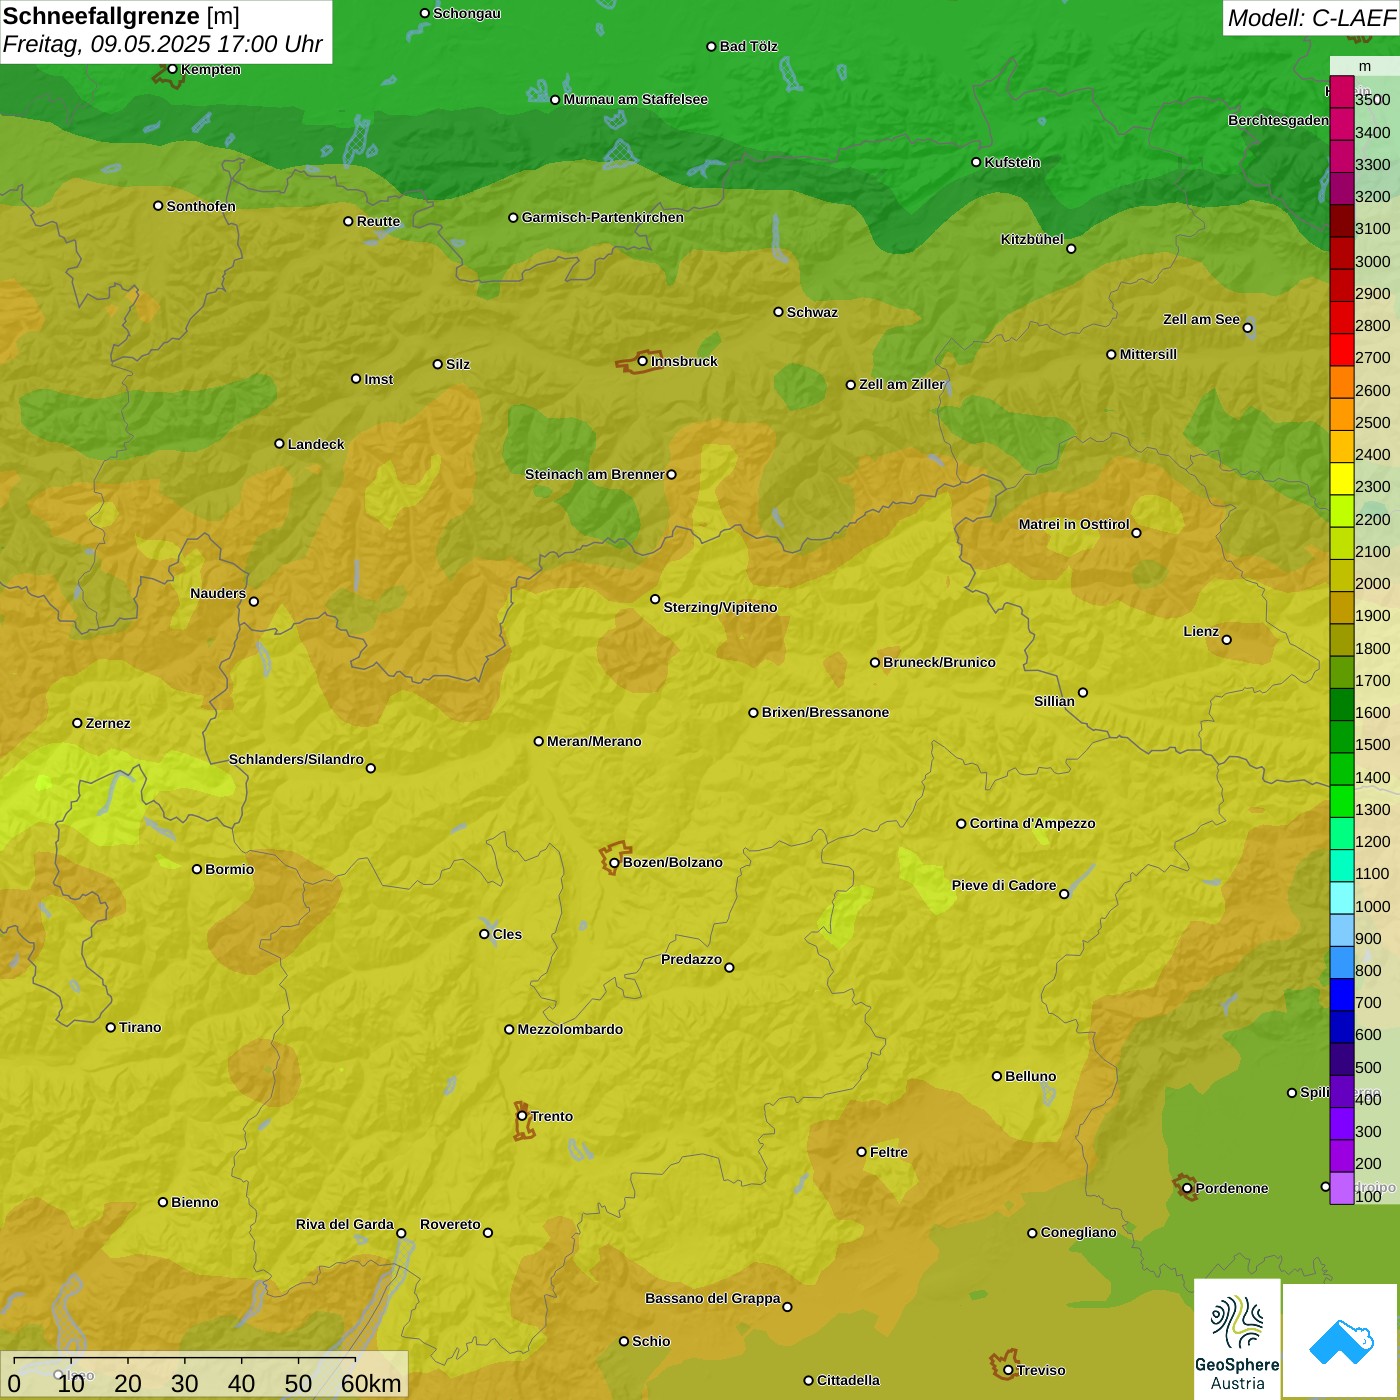
Task: Click the 500 legend value
Action: (1368, 1068)
